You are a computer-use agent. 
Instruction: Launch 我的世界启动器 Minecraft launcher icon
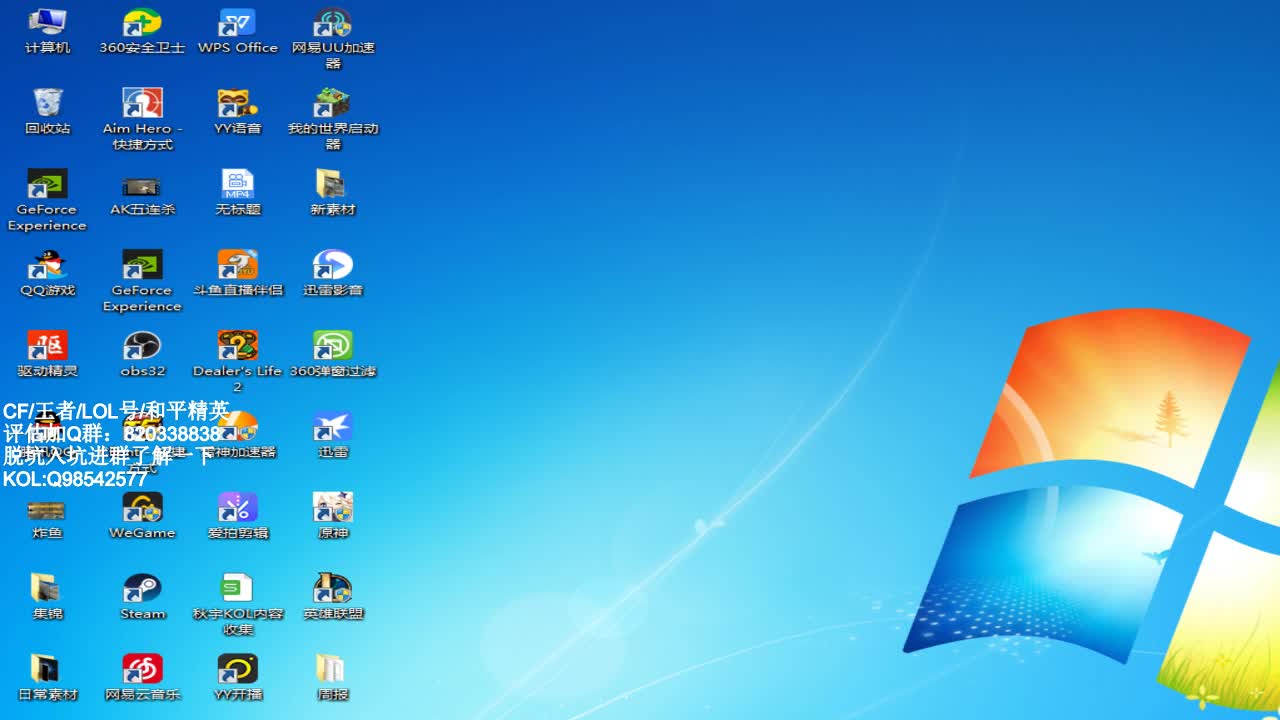pos(333,120)
